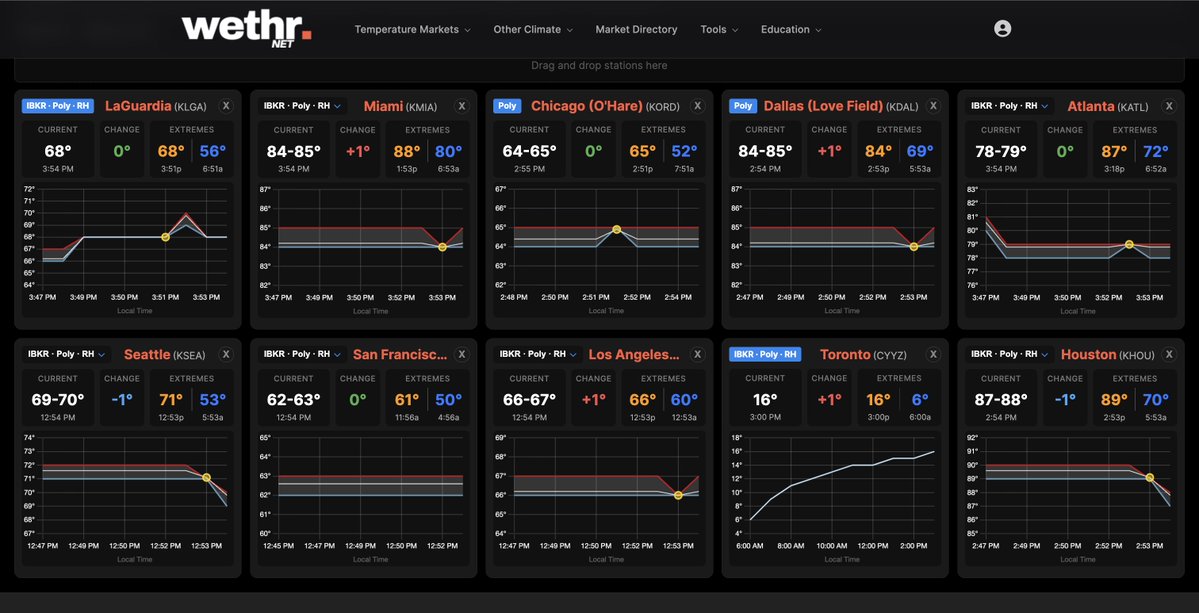The image size is (1199, 613).
Task: Open Houston's IBKR · Poly · RH dropdown
Action: click(1009, 354)
